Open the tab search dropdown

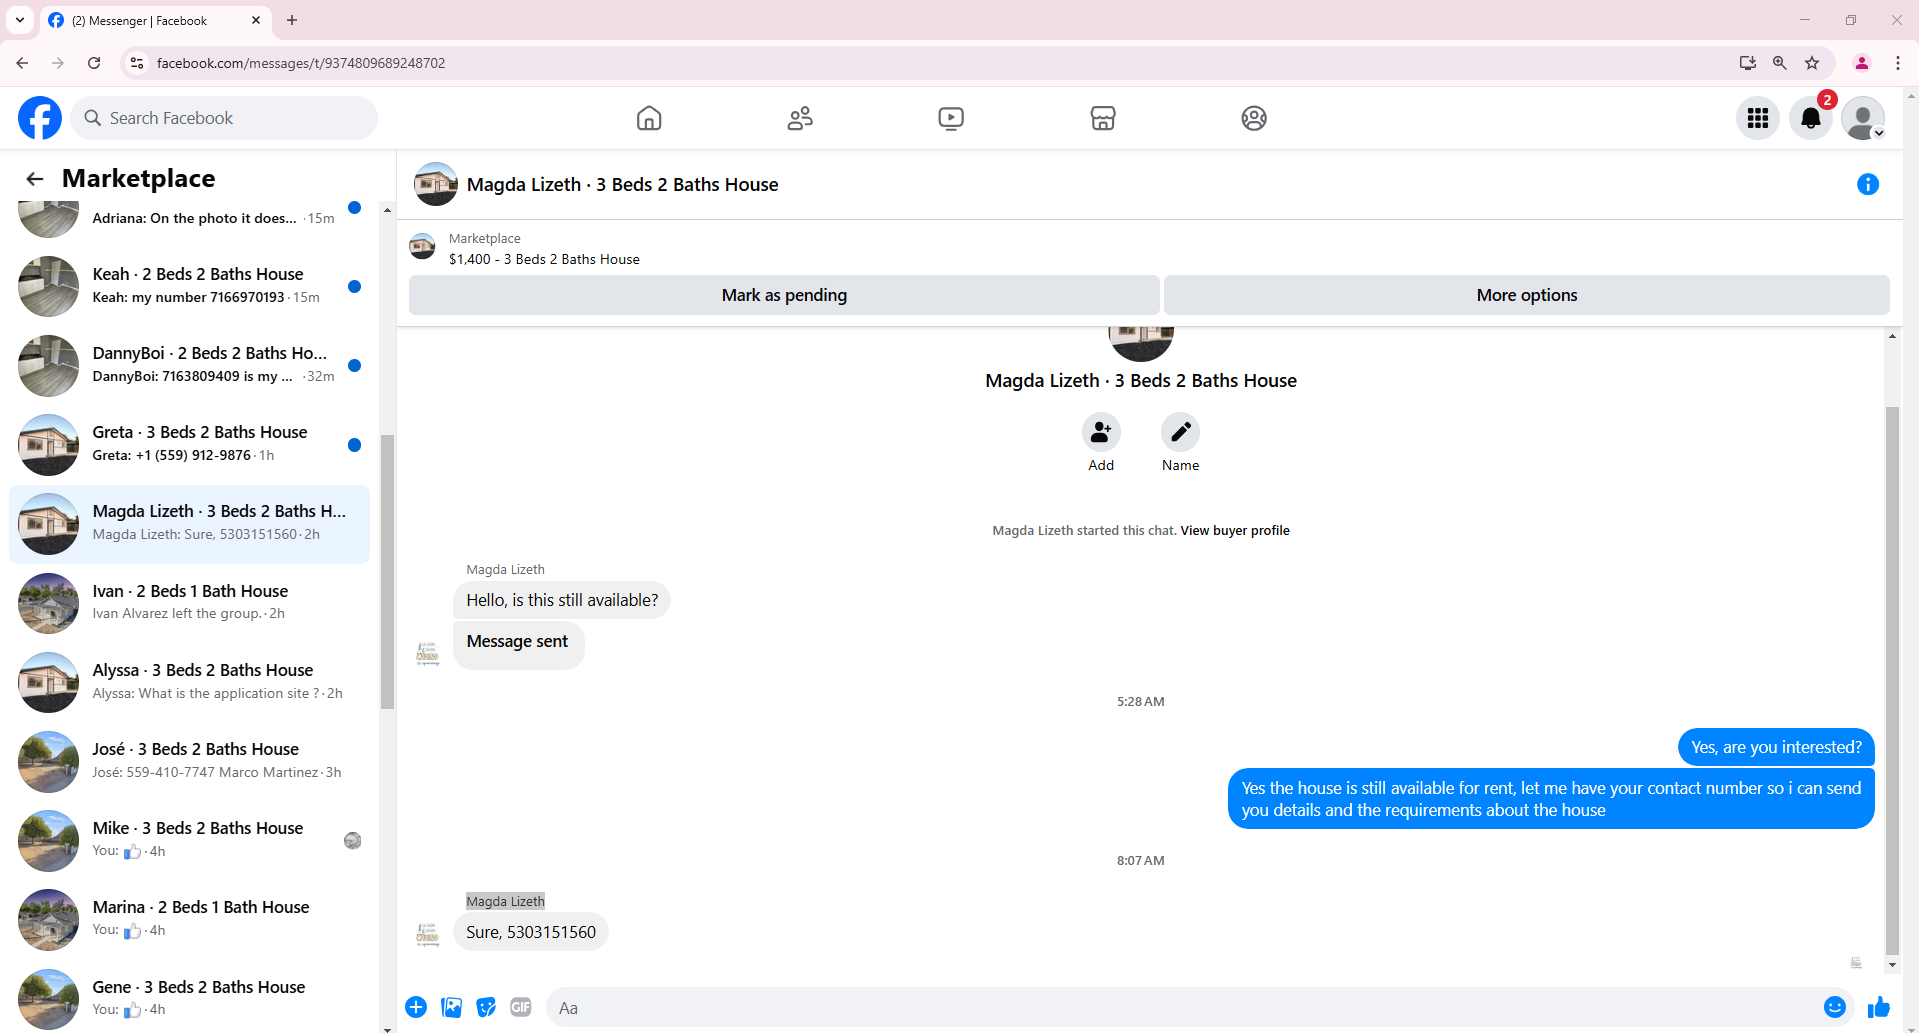20,20
